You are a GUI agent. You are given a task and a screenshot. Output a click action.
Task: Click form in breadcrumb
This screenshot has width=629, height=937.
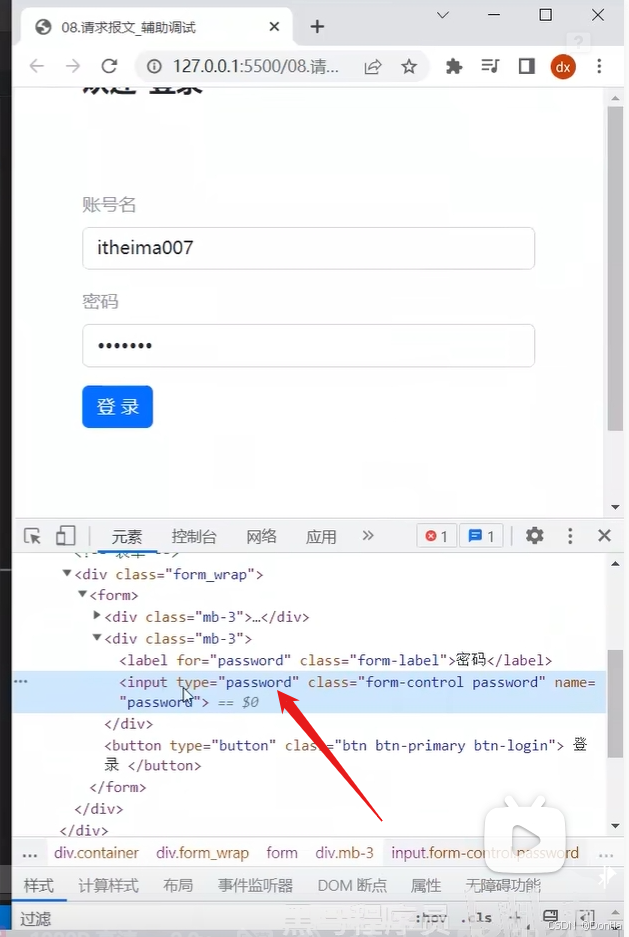[282, 853]
